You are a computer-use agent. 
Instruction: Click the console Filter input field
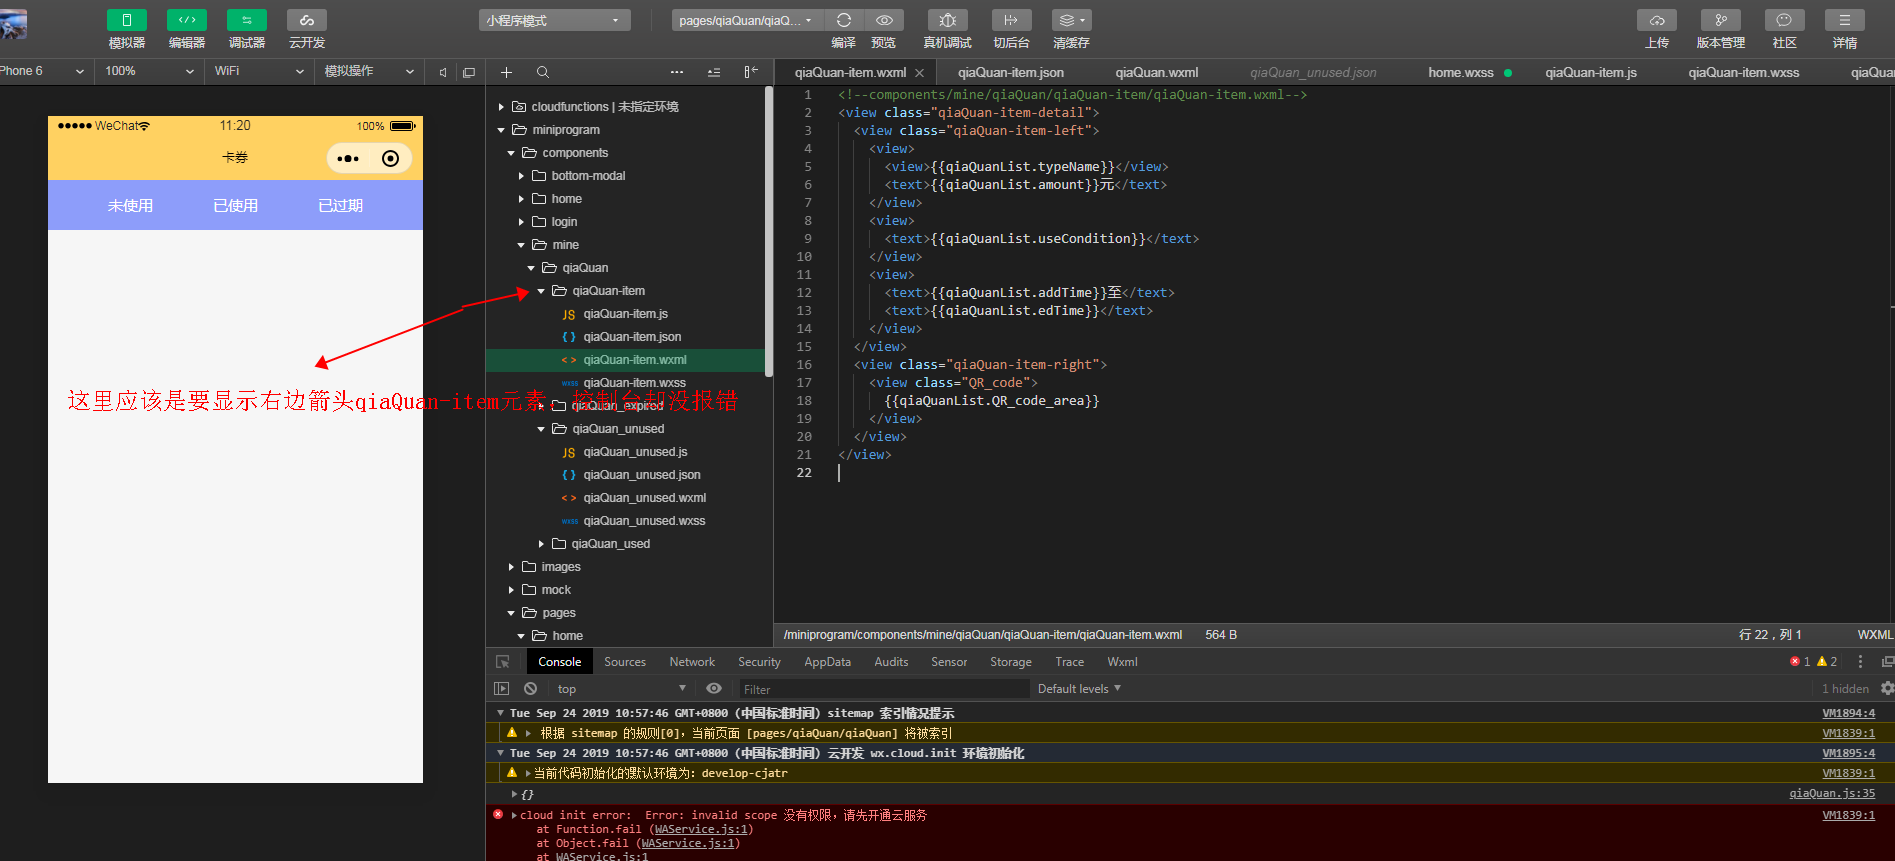point(883,689)
